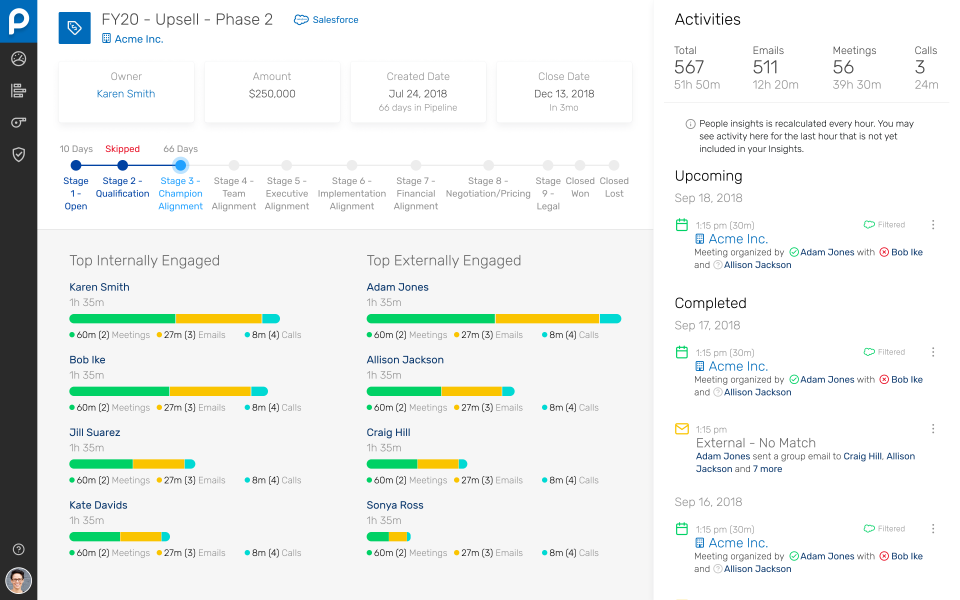Open the dashboard gauge icon in sidebar
This screenshot has width=960, height=600.
pyautogui.click(x=18, y=59)
